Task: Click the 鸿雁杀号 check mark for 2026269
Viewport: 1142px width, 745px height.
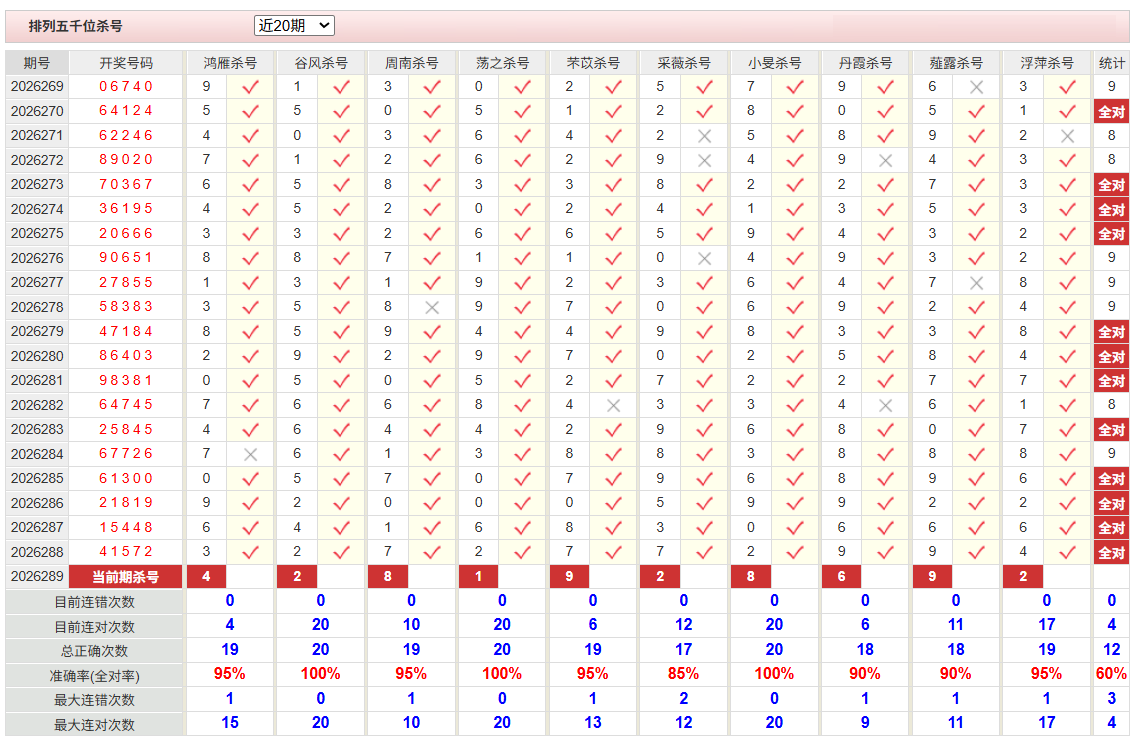Action: (x=251, y=87)
